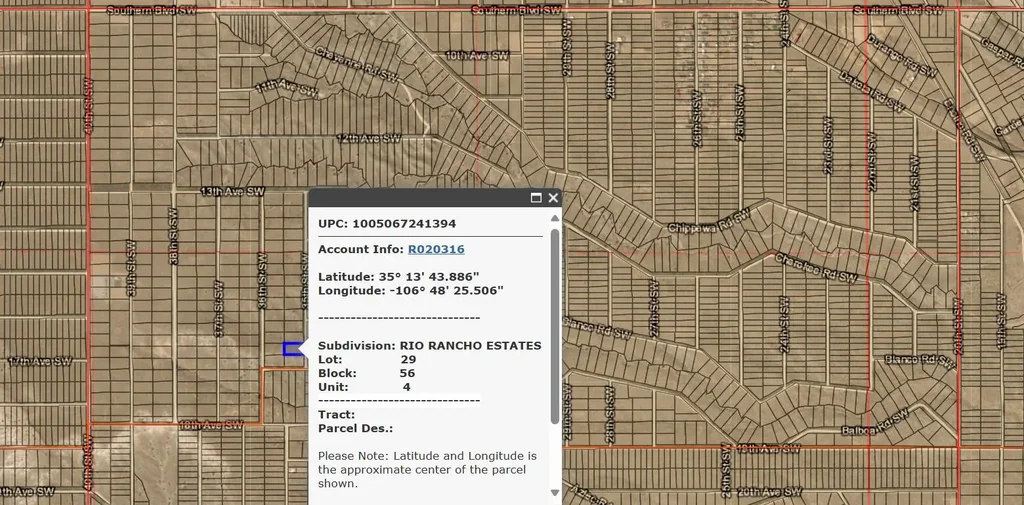Click the popup vertical scrollbar thumb
The width and height of the screenshot is (1024, 505).
tap(555, 325)
